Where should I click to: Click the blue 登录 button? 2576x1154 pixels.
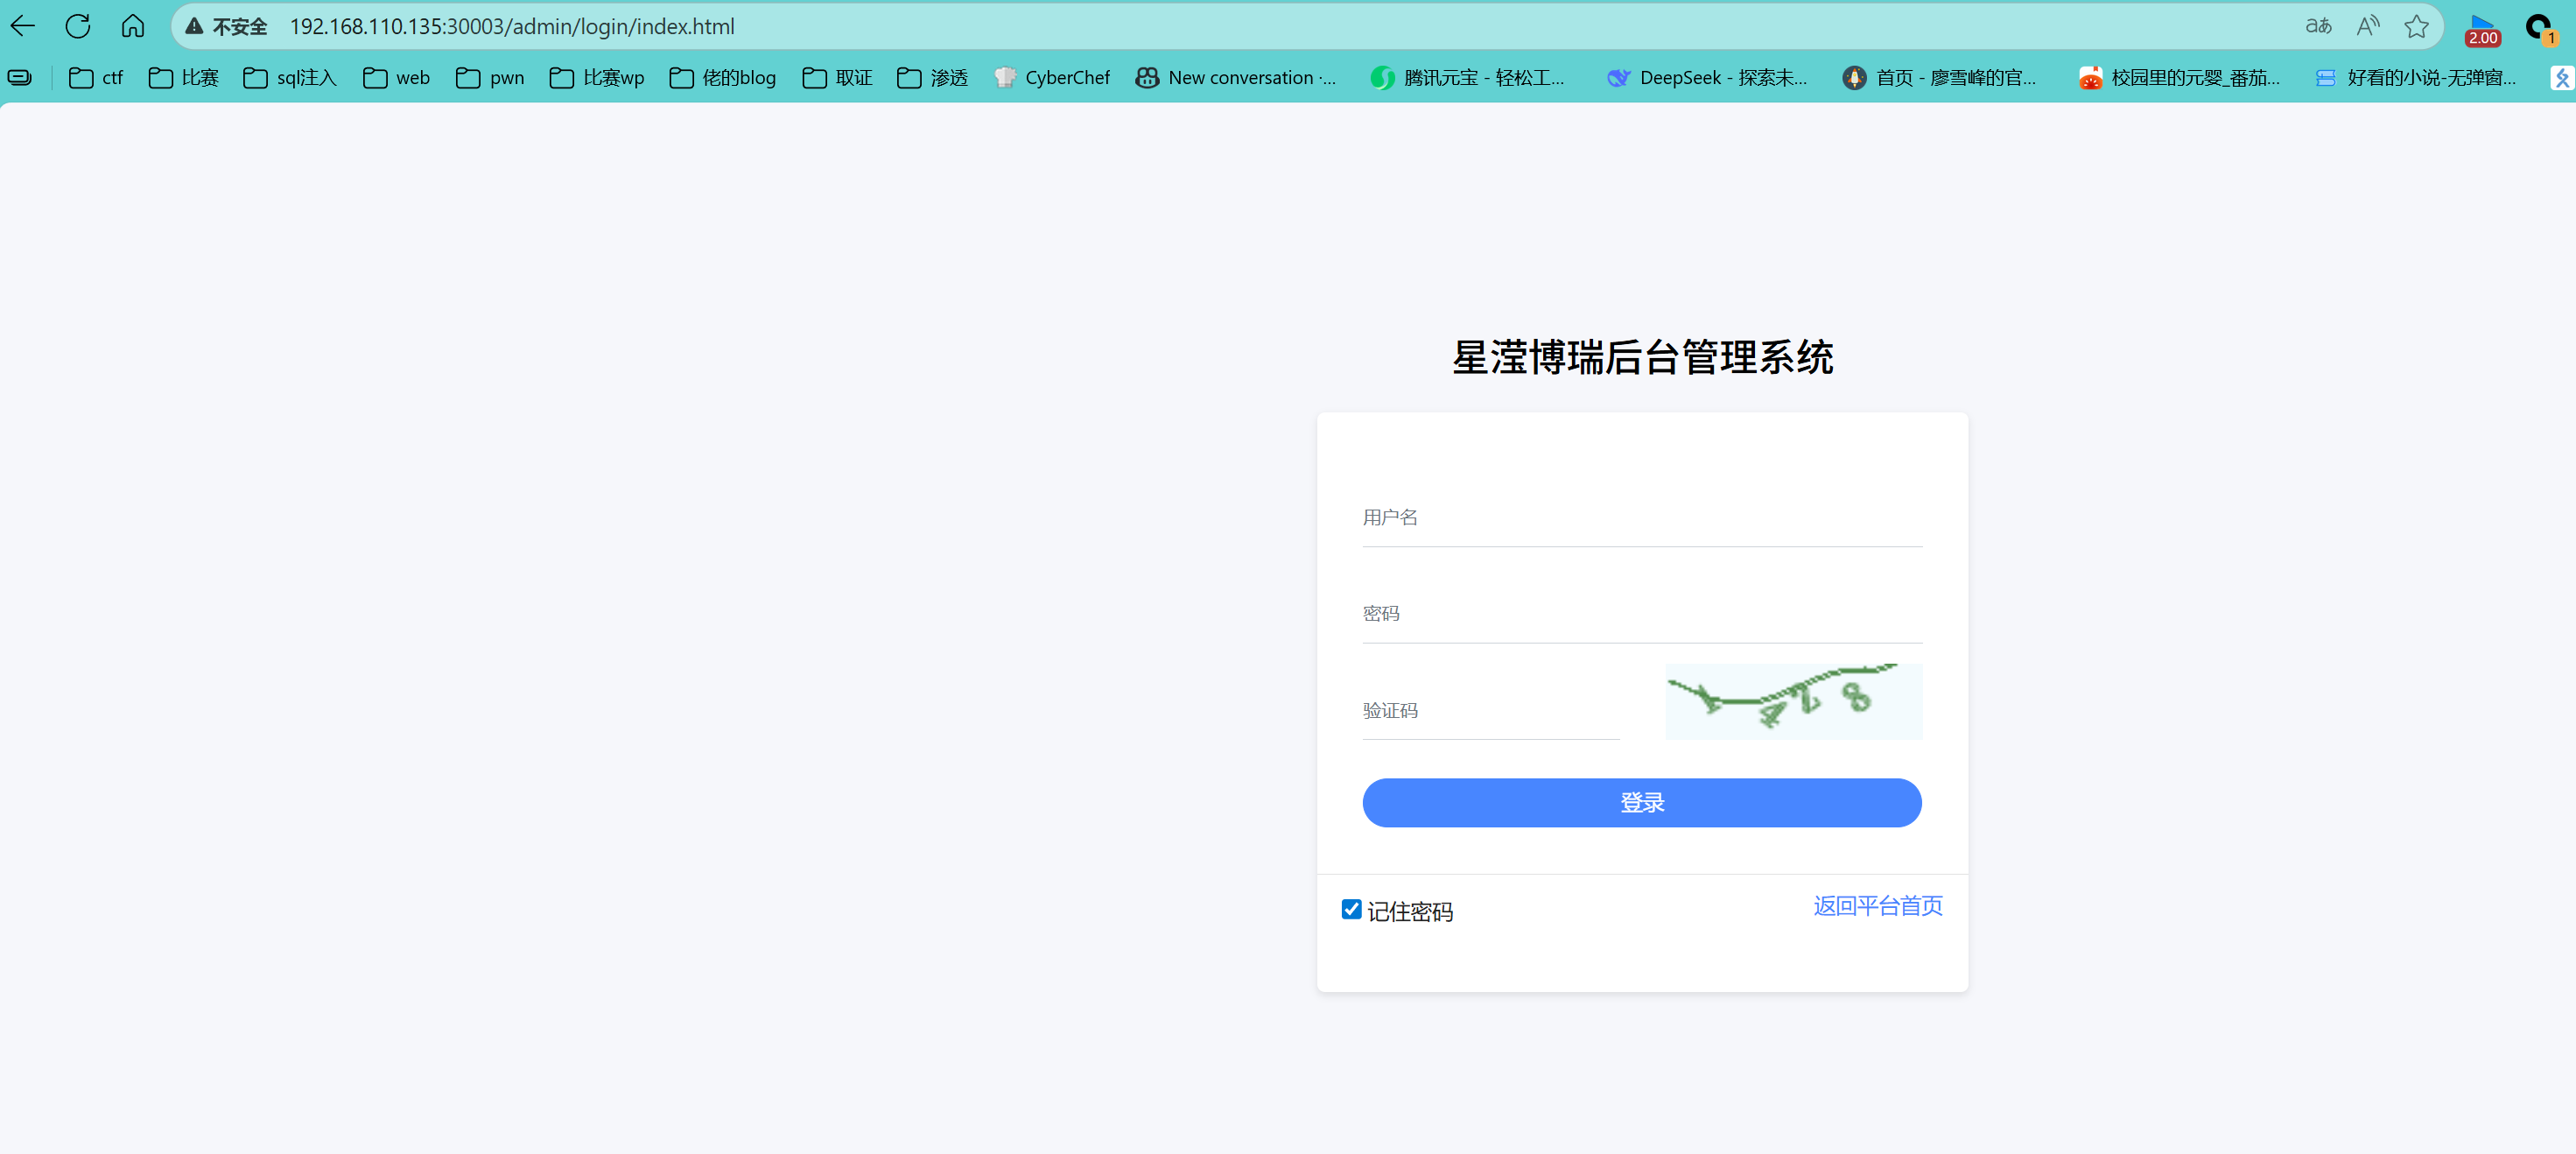[x=1641, y=802]
